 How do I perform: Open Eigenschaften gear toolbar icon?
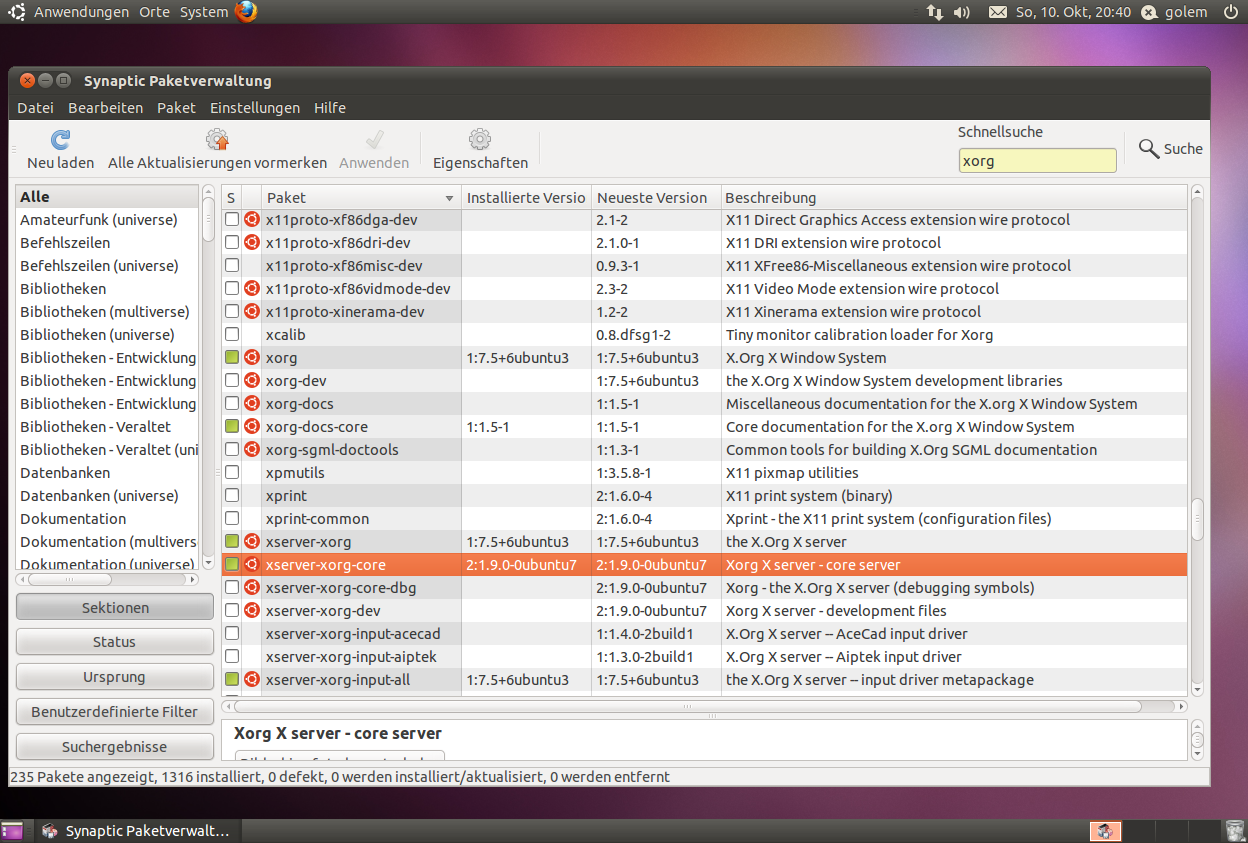coord(480,140)
